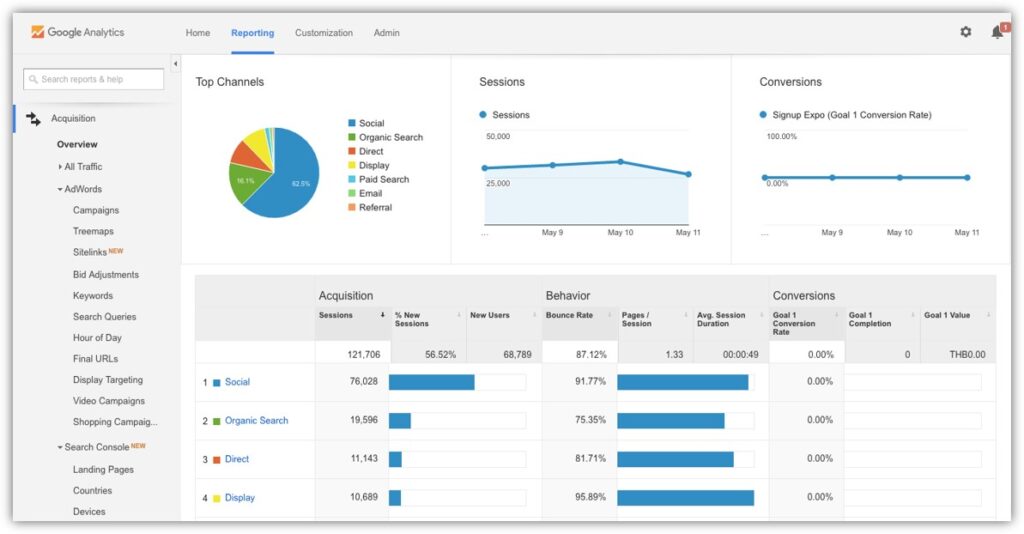Open the Home tab

pos(198,33)
